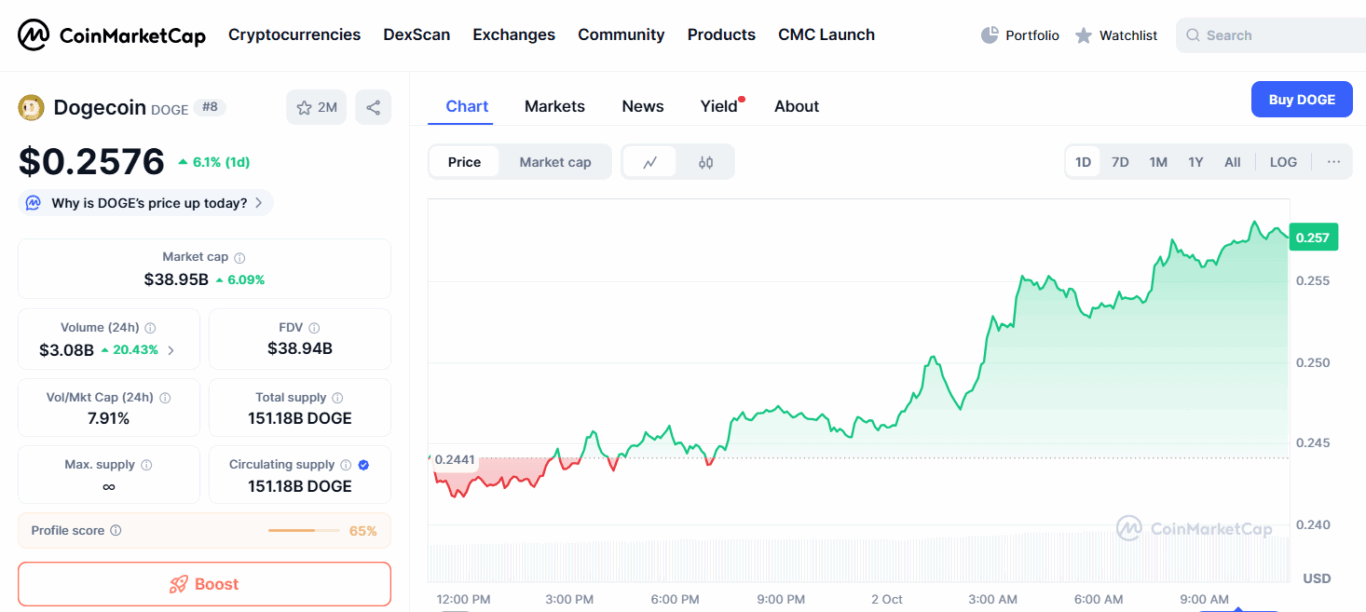The image size is (1366, 612).
Task: Enable LOG scale on chart
Action: click(x=1283, y=162)
